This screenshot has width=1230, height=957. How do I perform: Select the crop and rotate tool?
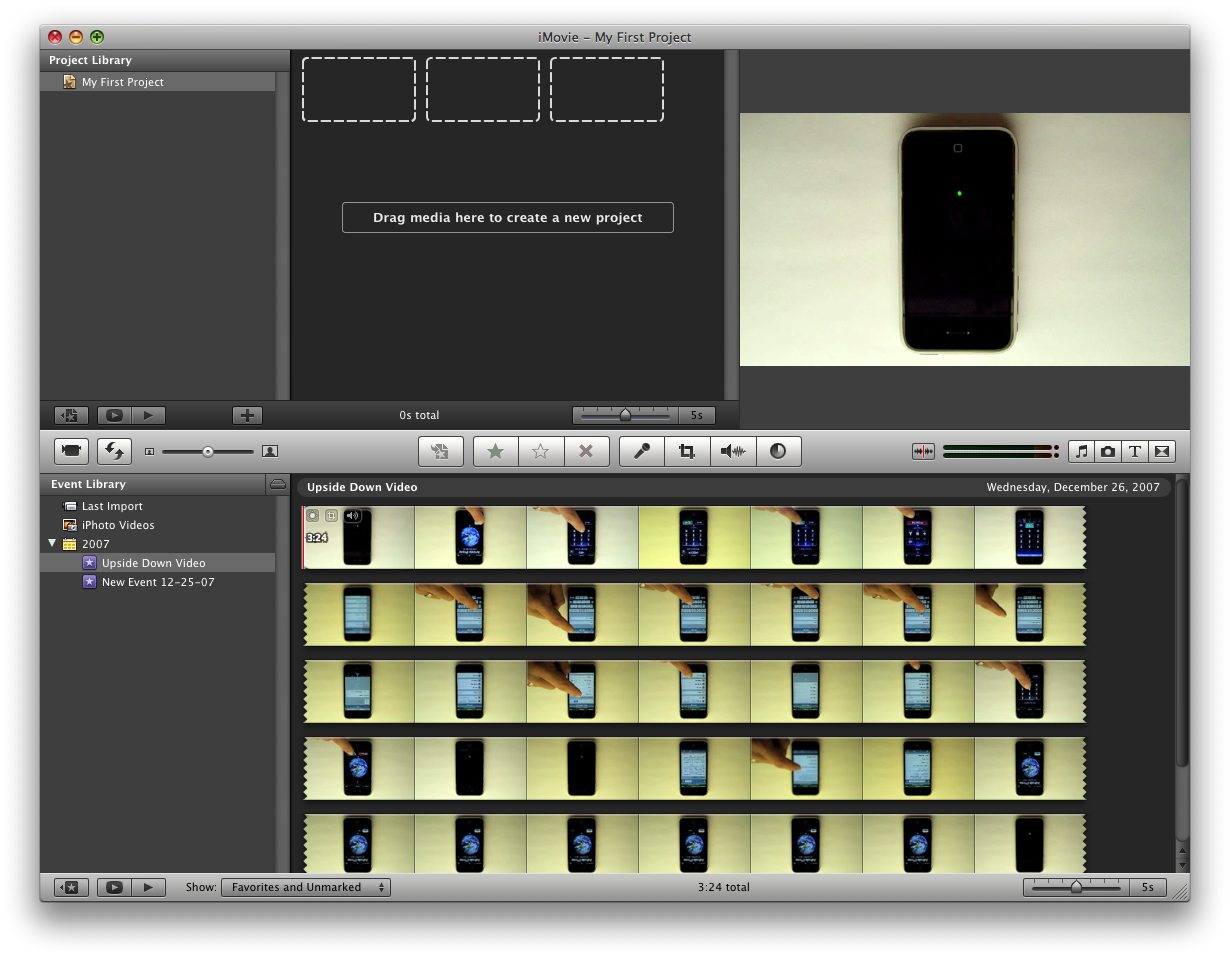(x=687, y=451)
